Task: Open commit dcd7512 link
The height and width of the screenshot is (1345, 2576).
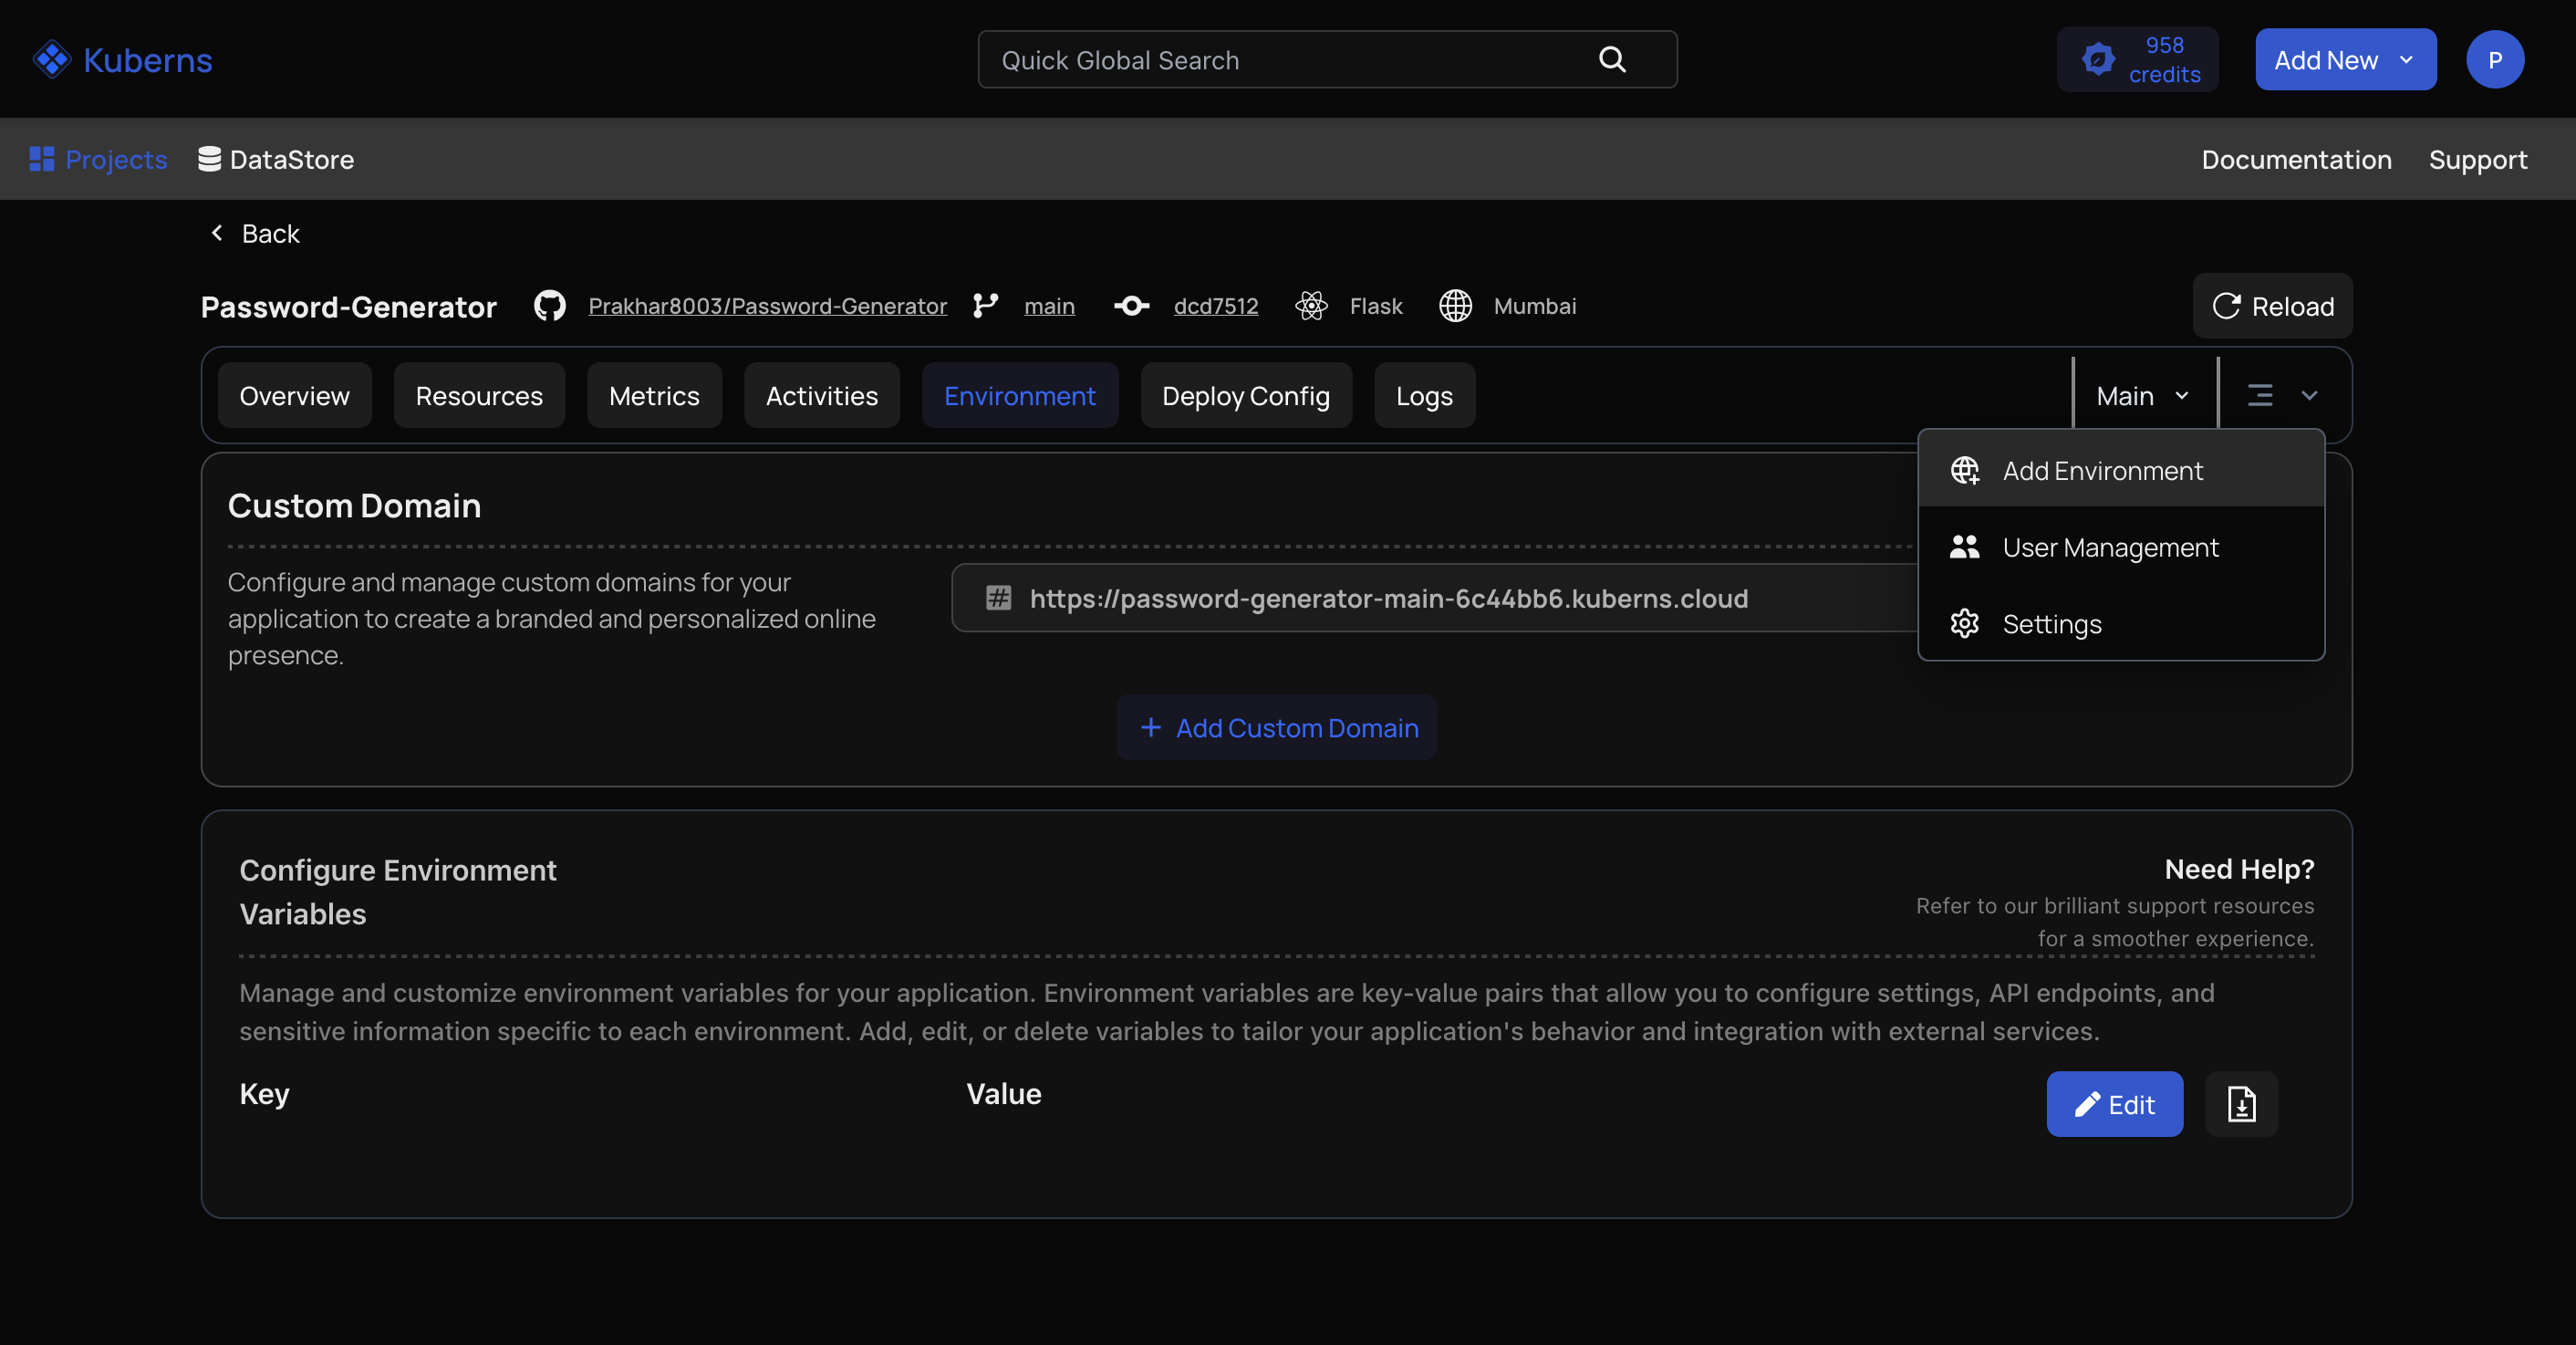Action: tap(1215, 306)
